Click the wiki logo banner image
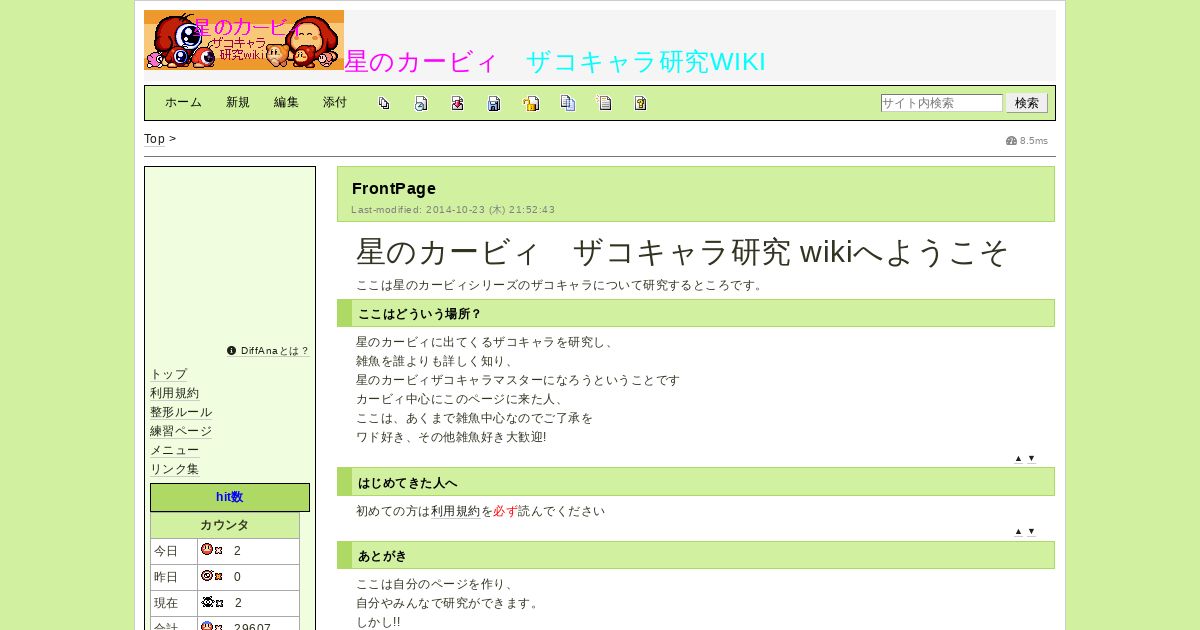This screenshot has height=630, width=1200. [x=244, y=40]
